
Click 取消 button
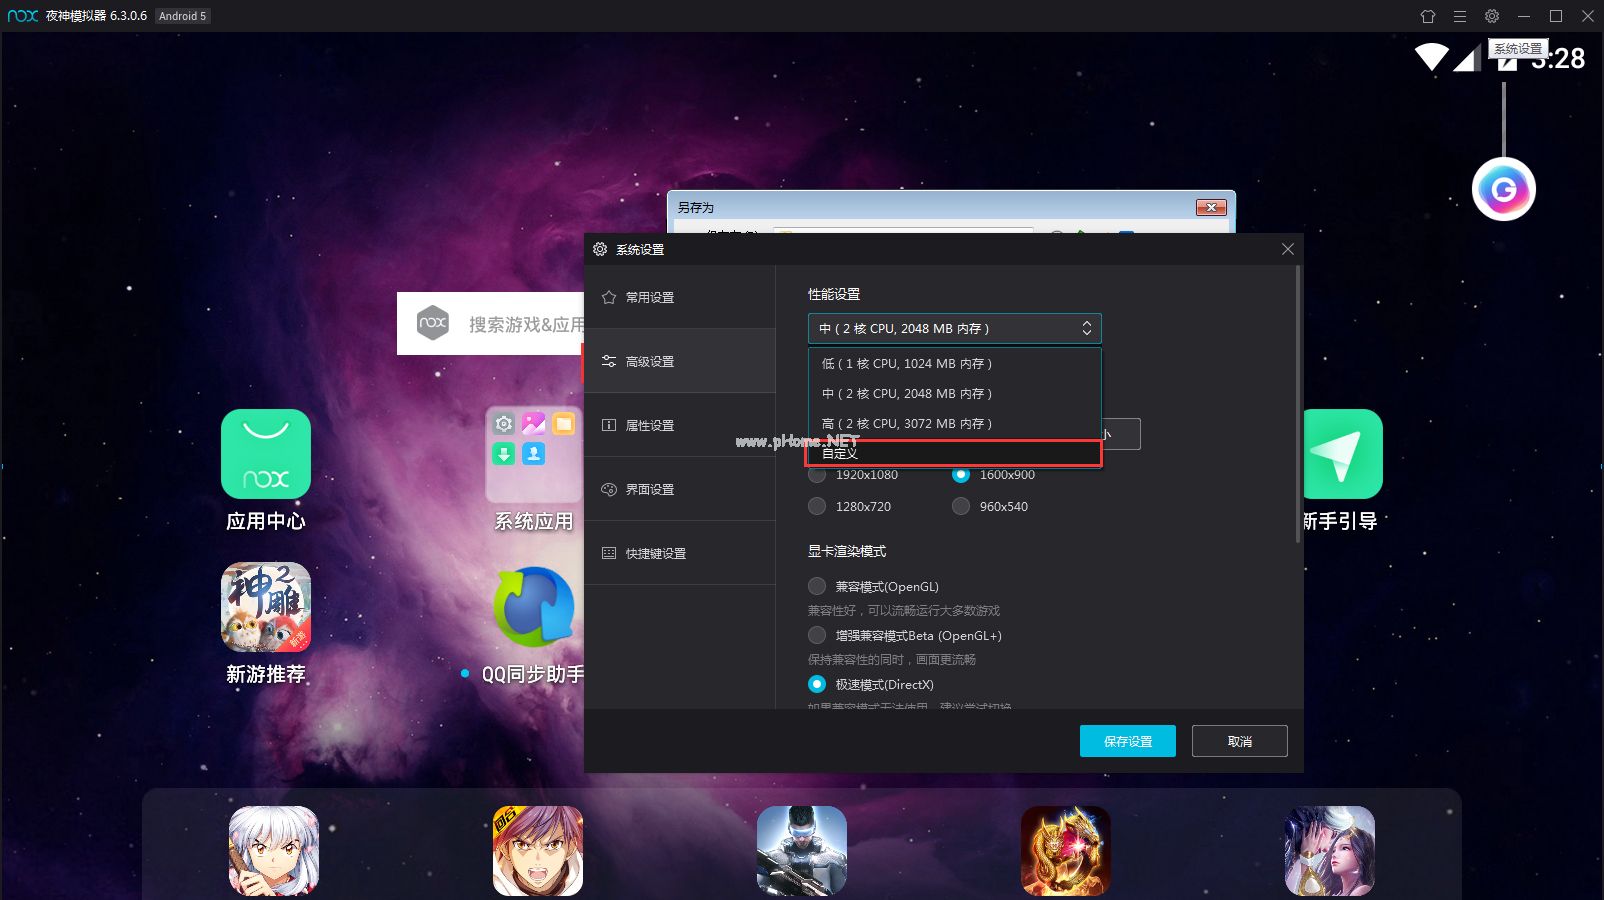(1240, 741)
